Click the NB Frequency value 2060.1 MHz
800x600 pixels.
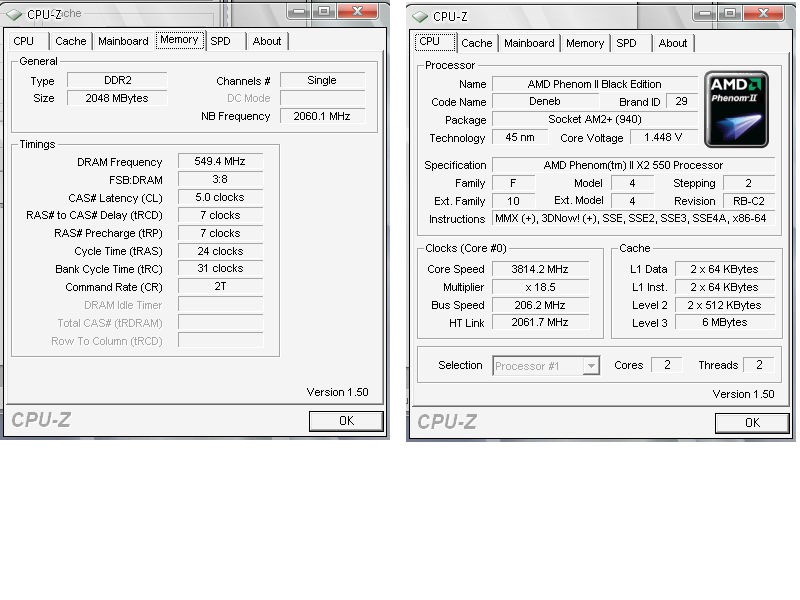pos(322,116)
